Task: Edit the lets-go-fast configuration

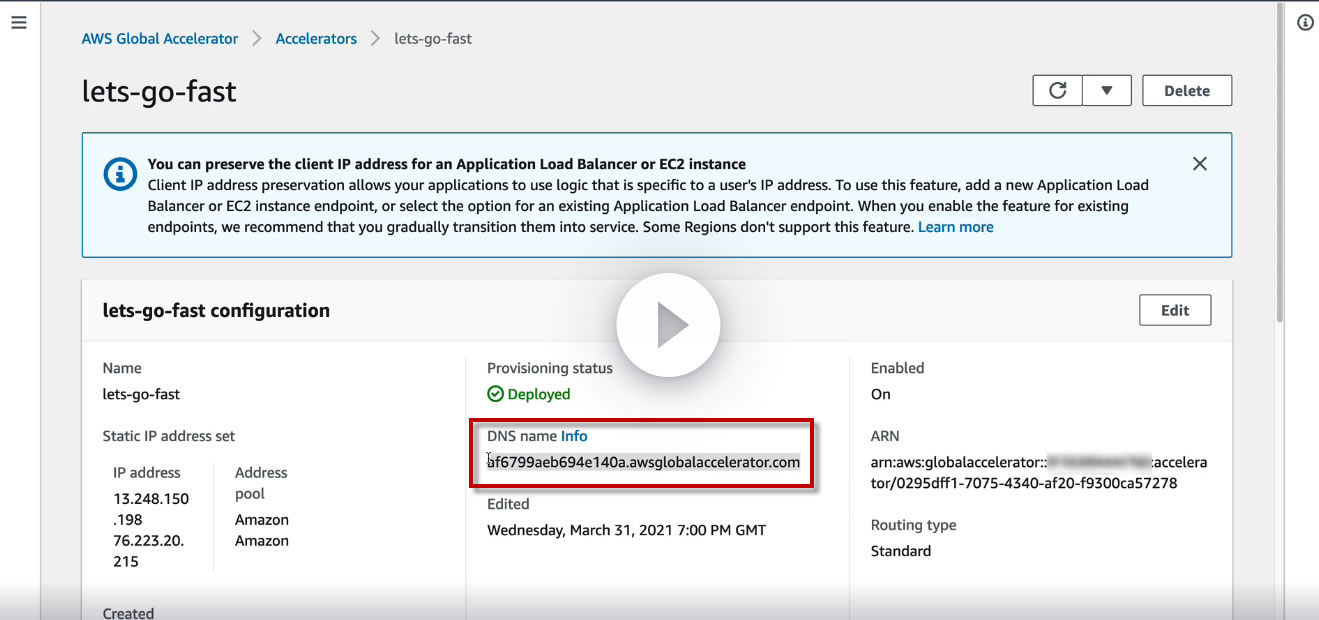Action: click(x=1175, y=310)
